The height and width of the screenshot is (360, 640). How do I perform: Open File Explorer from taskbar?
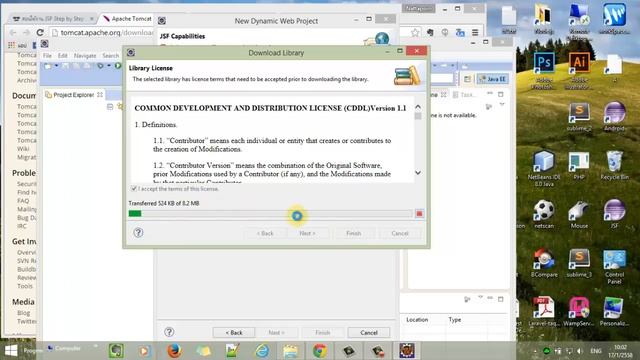tap(291, 351)
